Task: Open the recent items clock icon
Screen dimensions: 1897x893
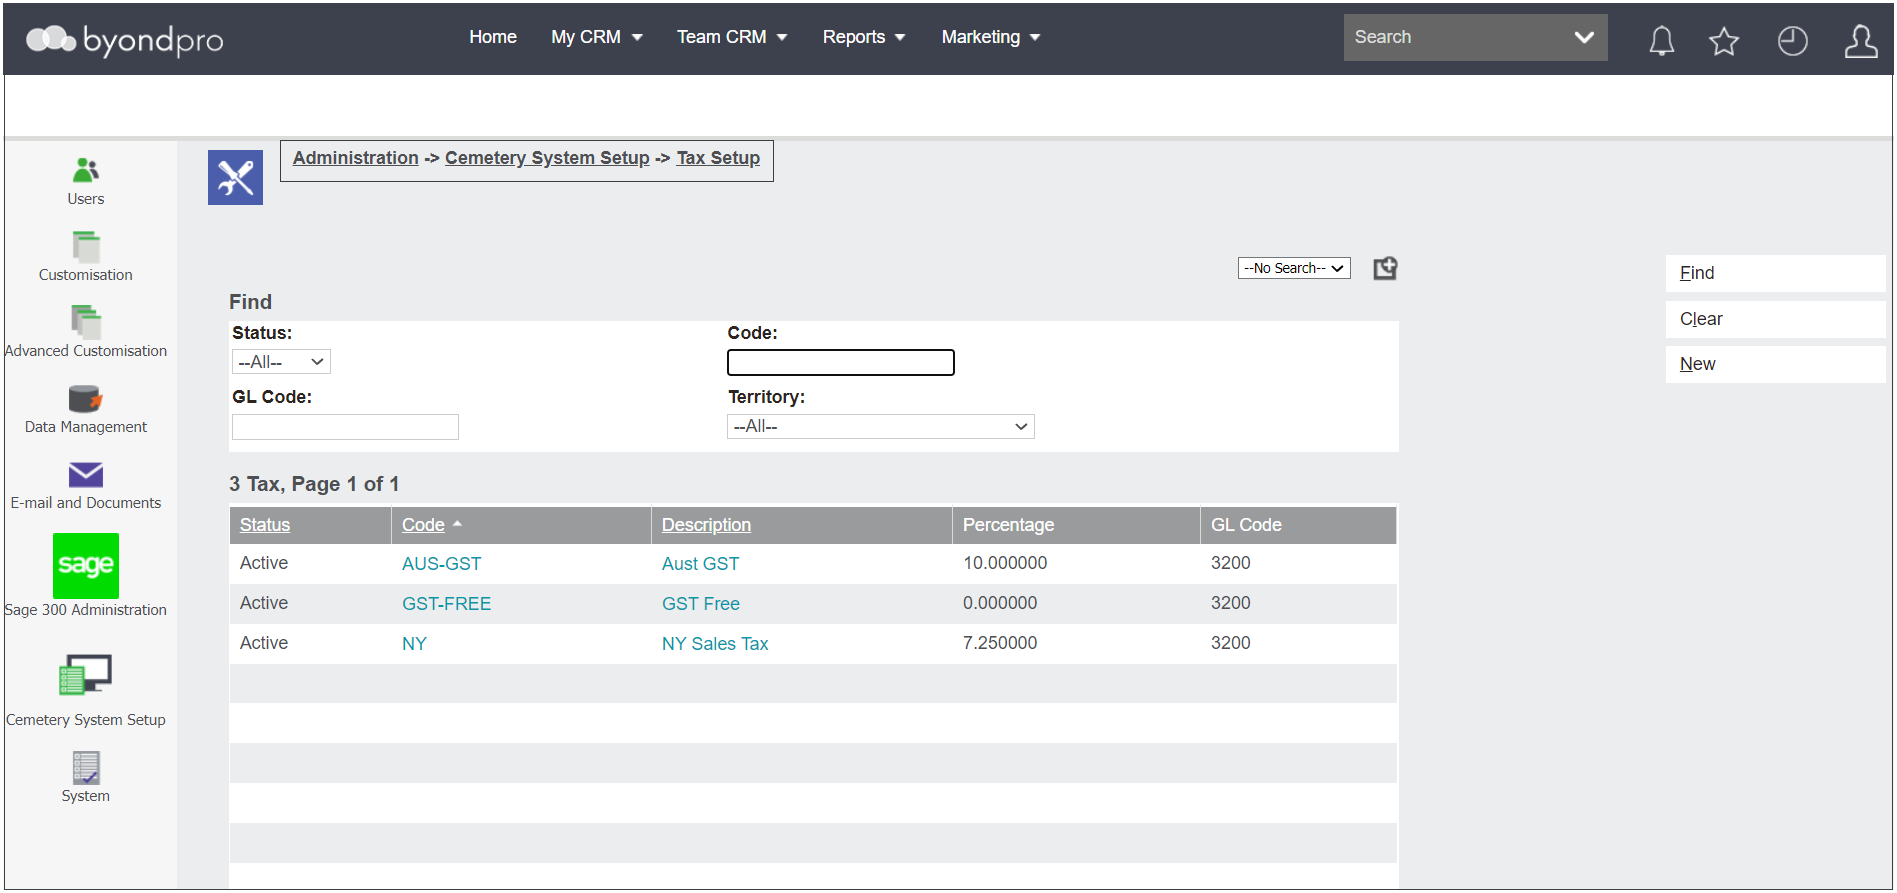Action: 1792,40
